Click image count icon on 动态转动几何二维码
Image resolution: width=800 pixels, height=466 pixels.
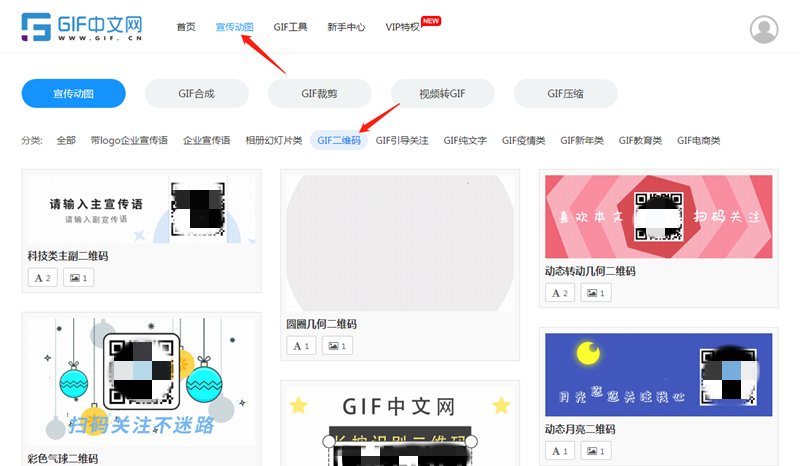tap(596, 292)
